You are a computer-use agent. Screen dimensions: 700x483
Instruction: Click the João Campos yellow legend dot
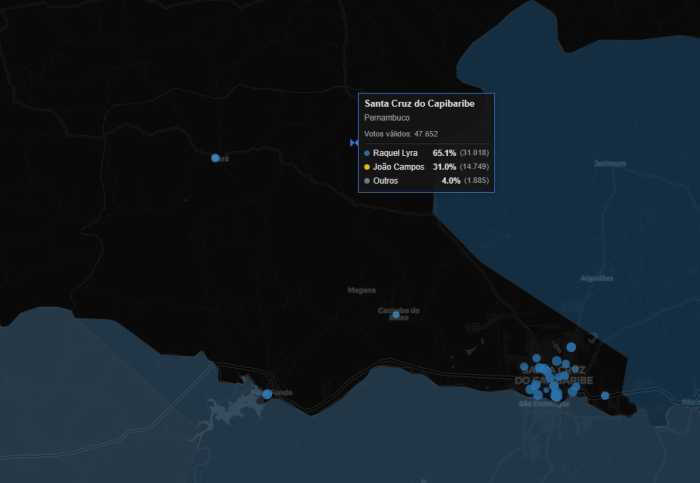coord(367,167)
